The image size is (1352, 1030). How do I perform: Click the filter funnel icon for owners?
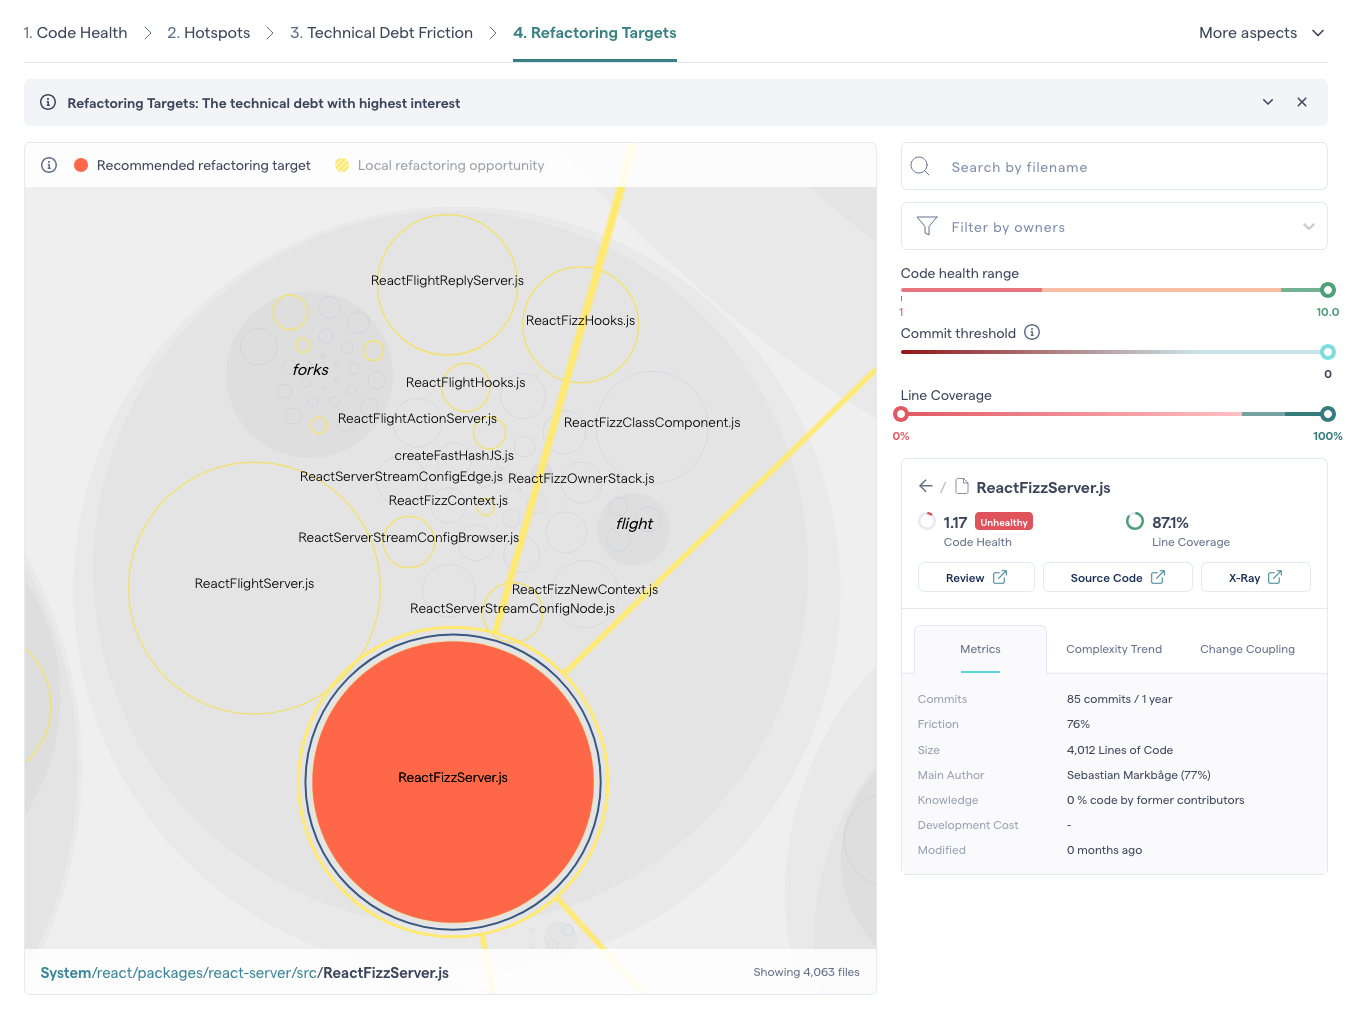tap(927, 226)
